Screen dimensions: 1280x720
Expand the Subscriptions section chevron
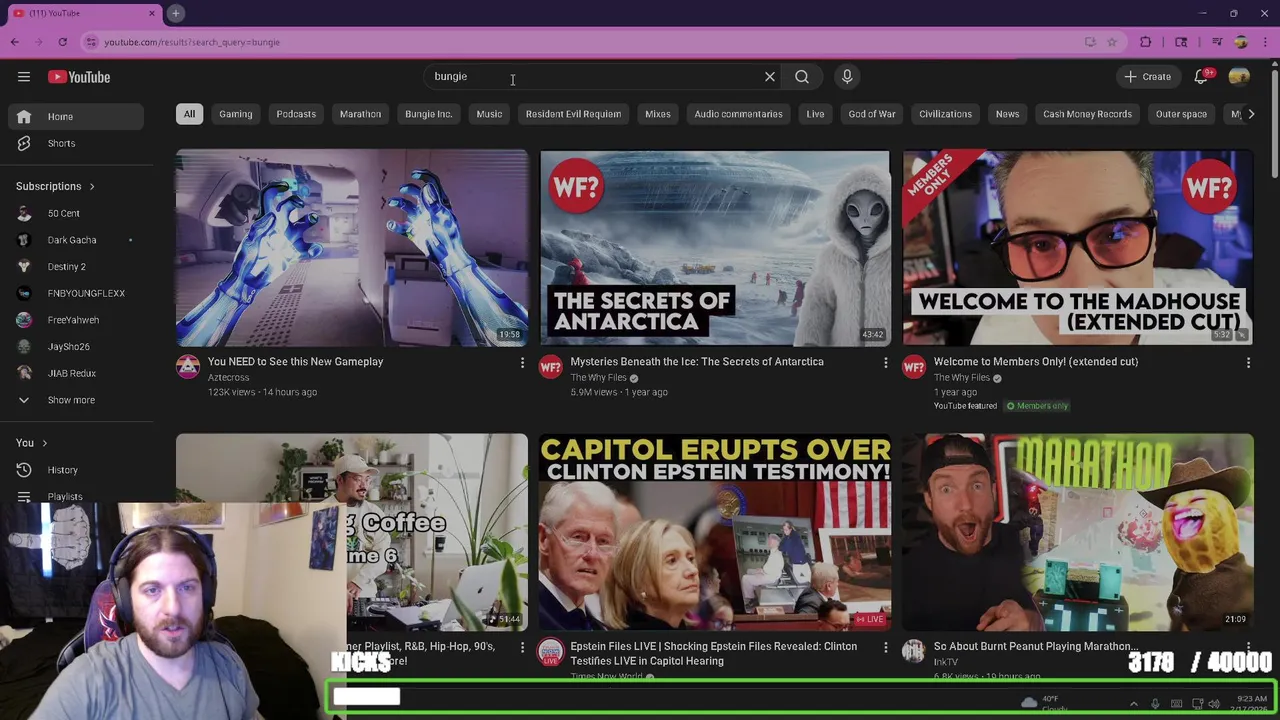[x=92, y=187]
